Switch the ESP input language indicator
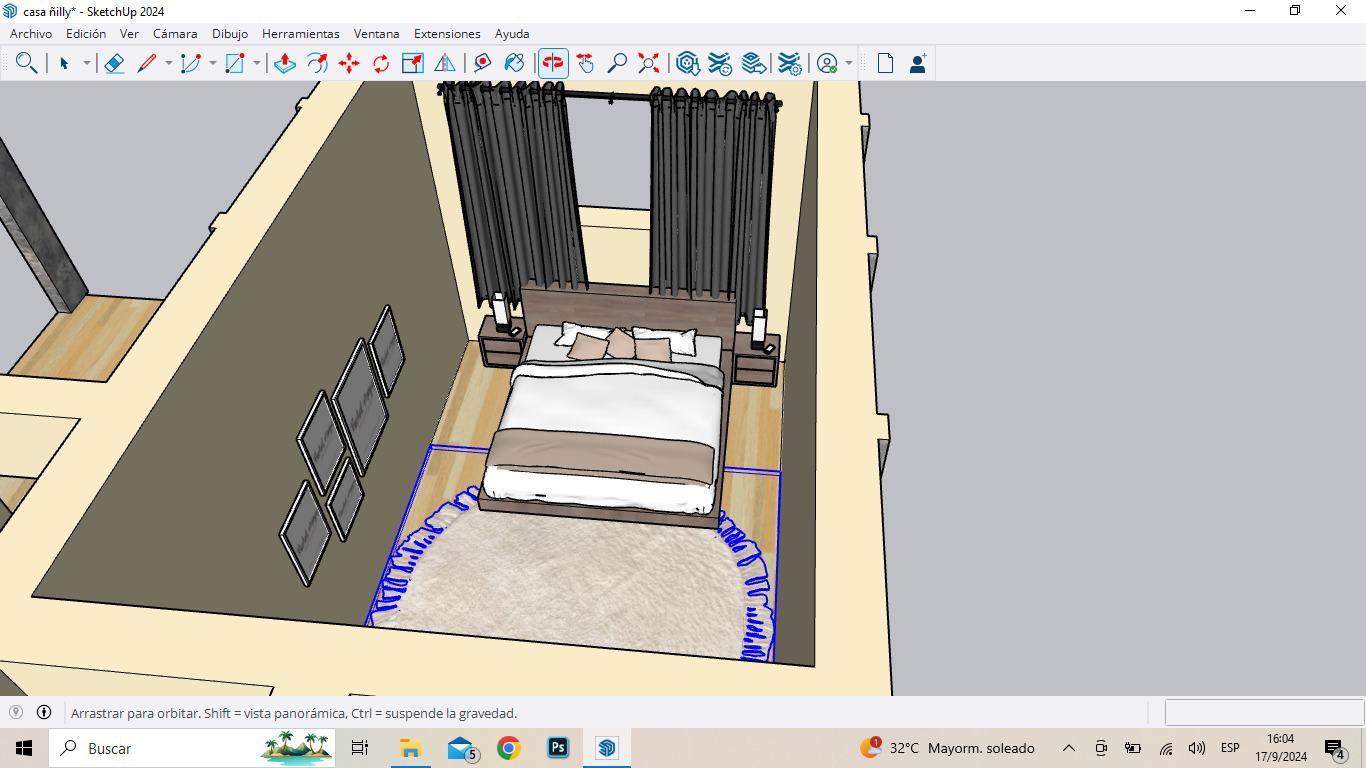The height and width of the screenshot is (768, 1366). click(1230, 748)
